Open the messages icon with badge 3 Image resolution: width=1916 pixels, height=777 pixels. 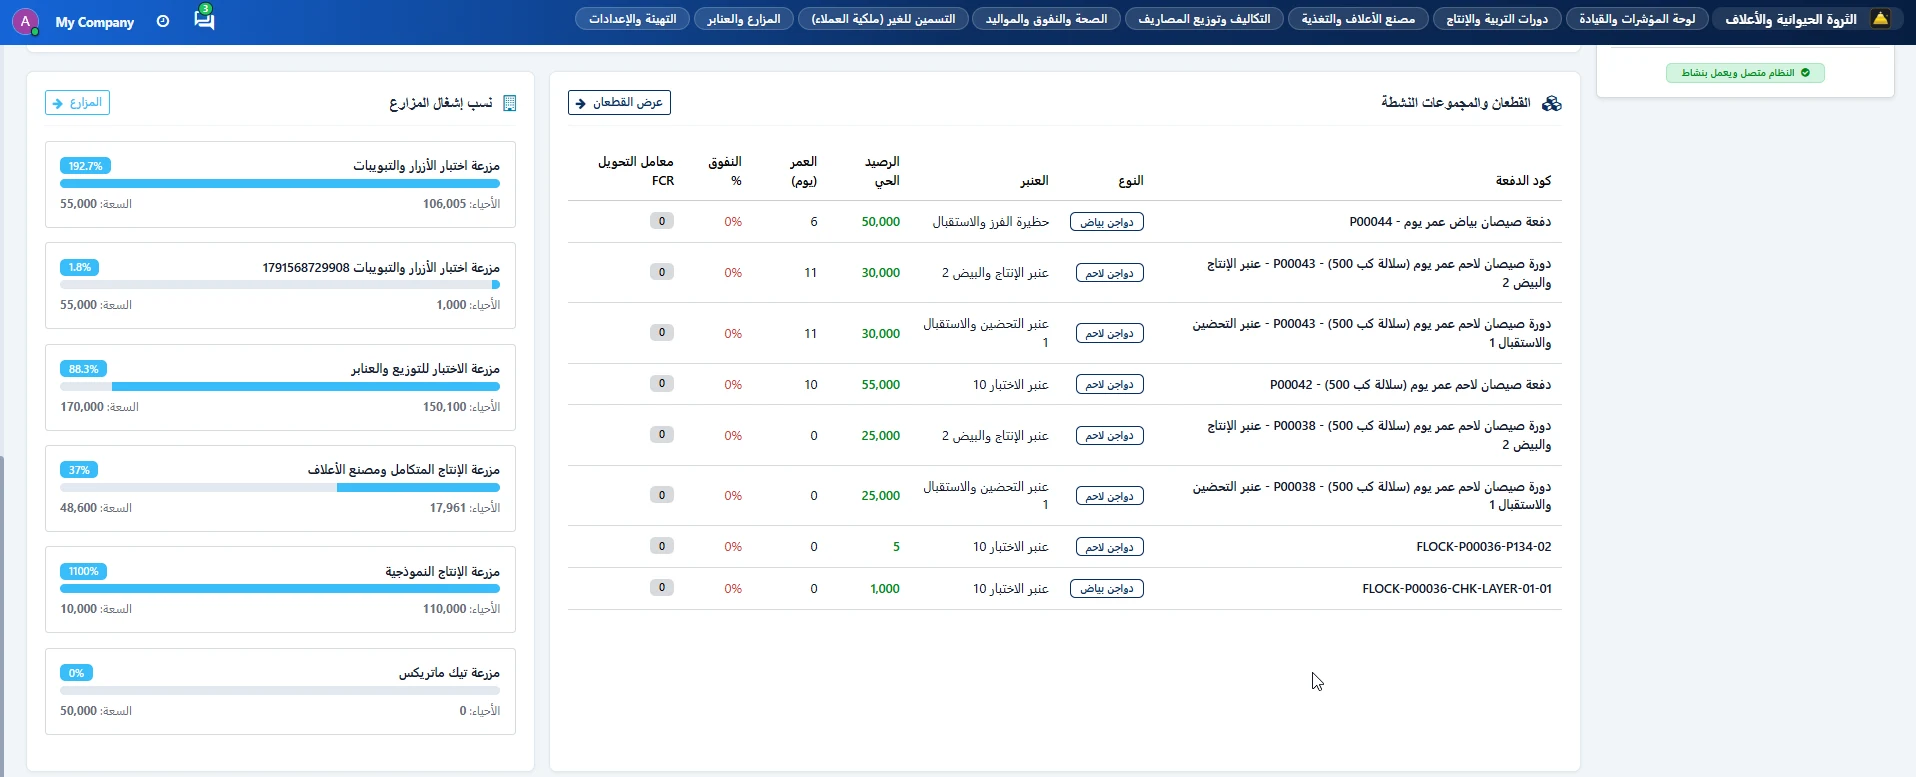[x=204, y=18]
